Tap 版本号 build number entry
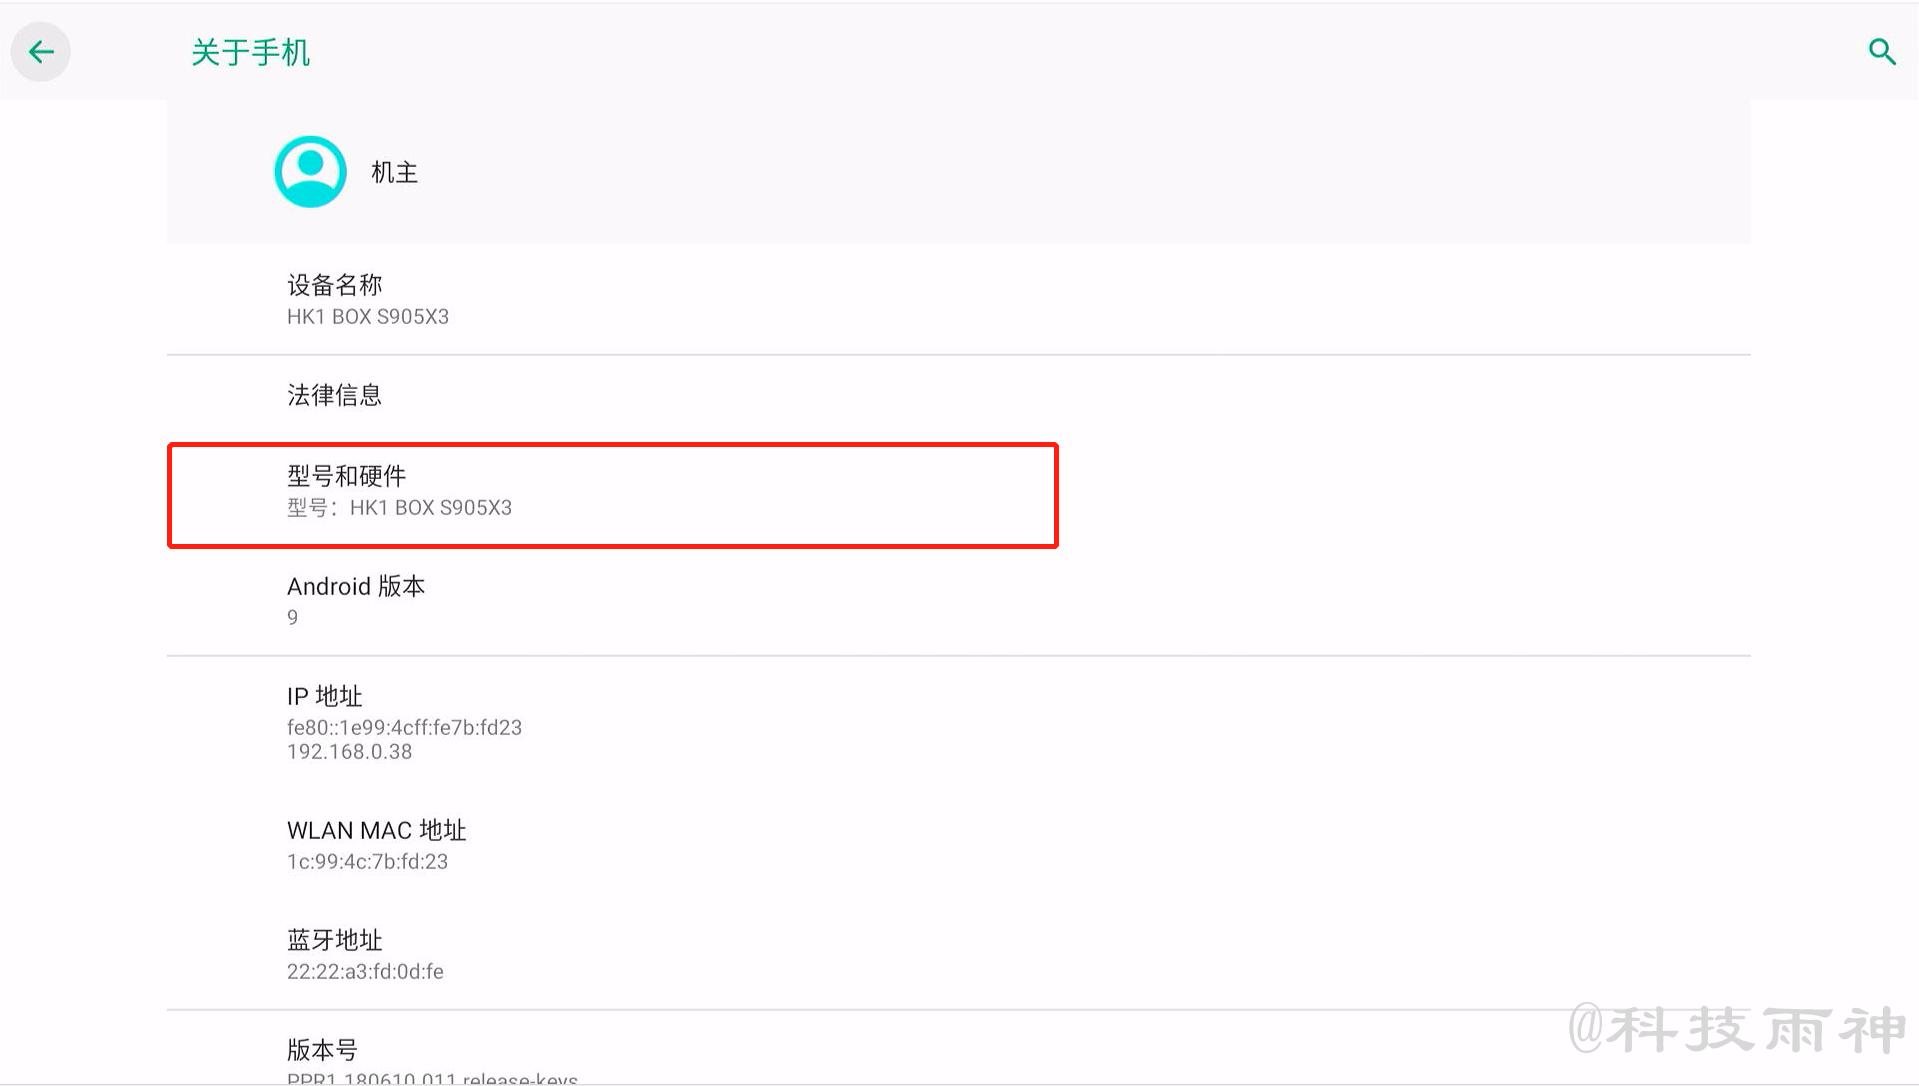1919x1086 pixels. 958,1048
